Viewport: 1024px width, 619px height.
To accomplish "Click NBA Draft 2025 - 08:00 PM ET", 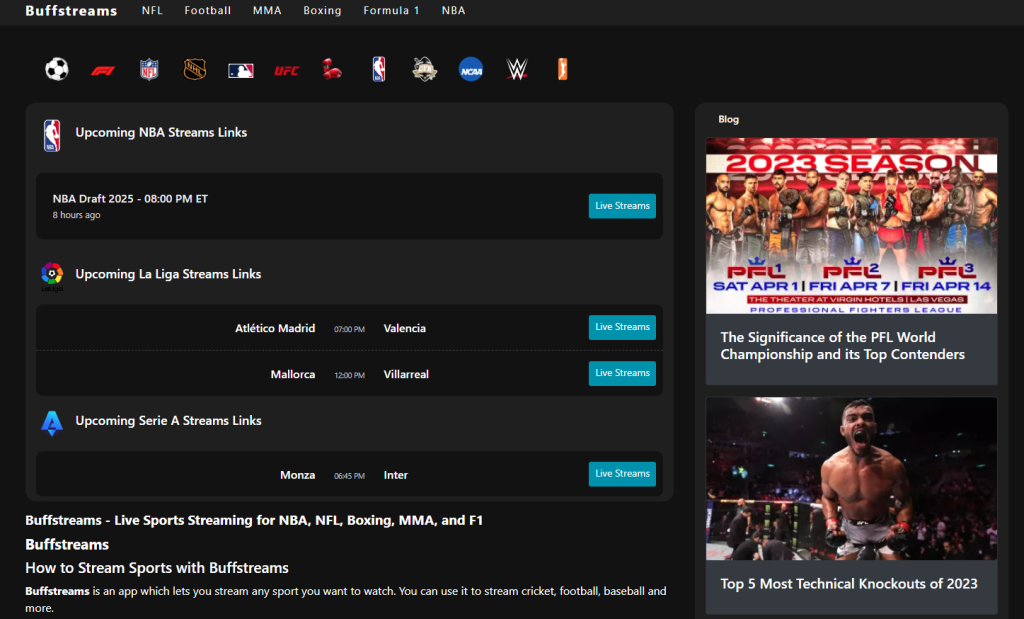I will tap(130, 198).
